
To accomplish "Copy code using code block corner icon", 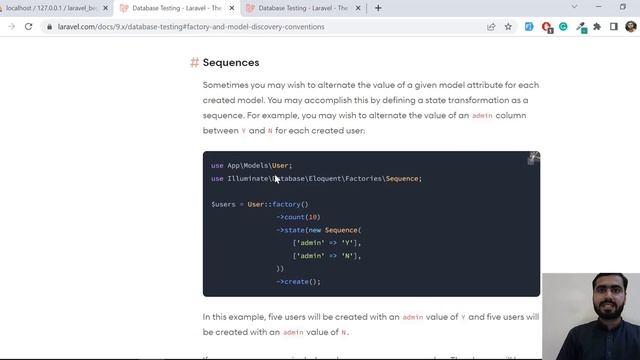I will click(x=533, y=158).
